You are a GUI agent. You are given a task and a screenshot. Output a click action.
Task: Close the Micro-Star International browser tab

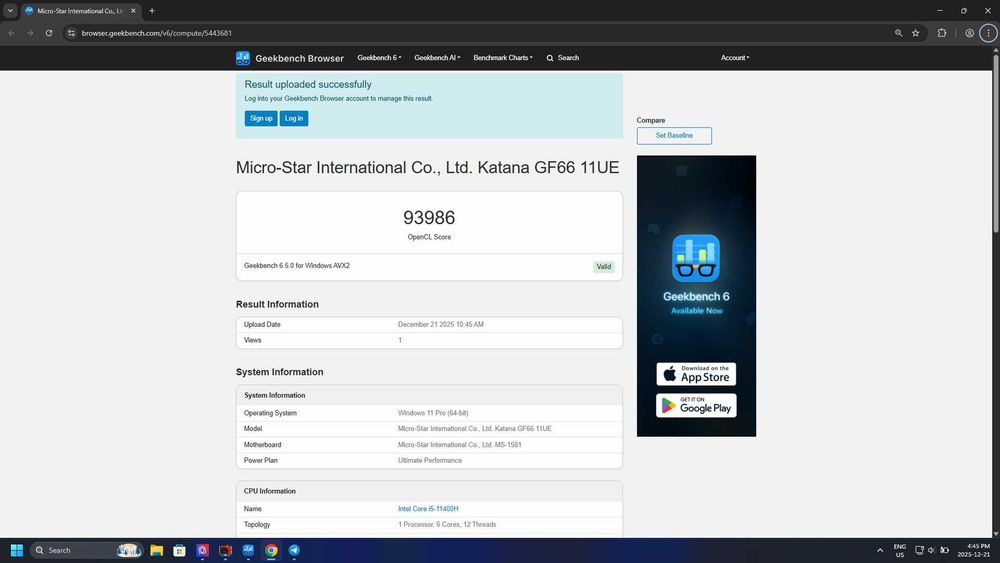pyautogui.click(x=133, y=11)
